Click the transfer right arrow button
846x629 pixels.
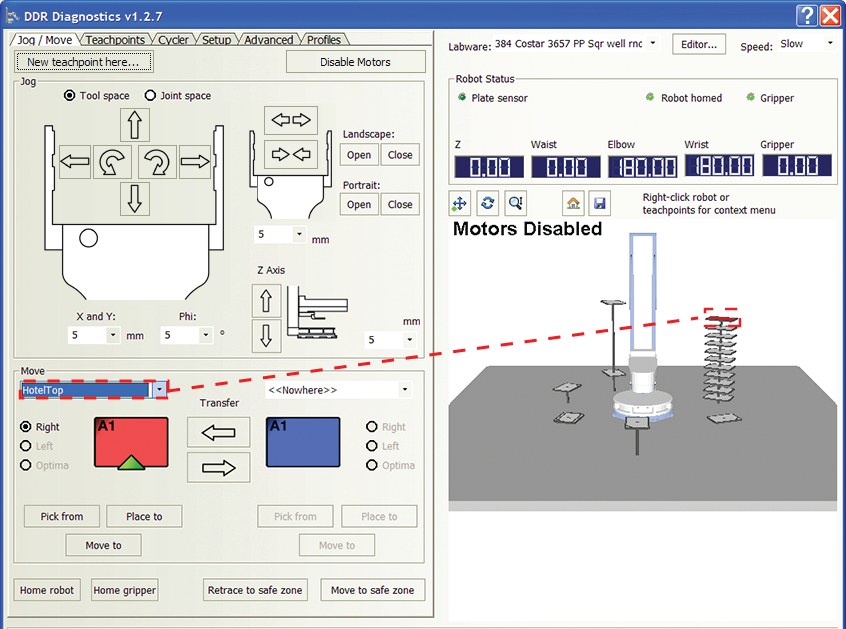pyautogui.click(x=218, y=467)
